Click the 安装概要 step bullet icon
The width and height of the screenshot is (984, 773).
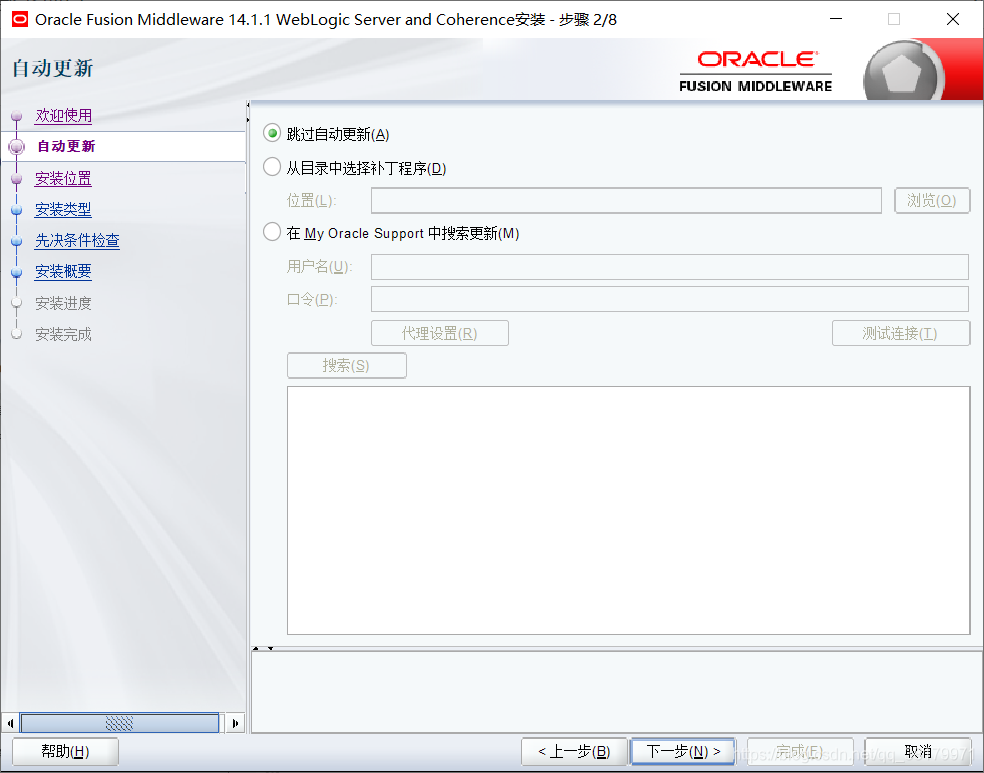pyautogui.click(x=17, y=272)
